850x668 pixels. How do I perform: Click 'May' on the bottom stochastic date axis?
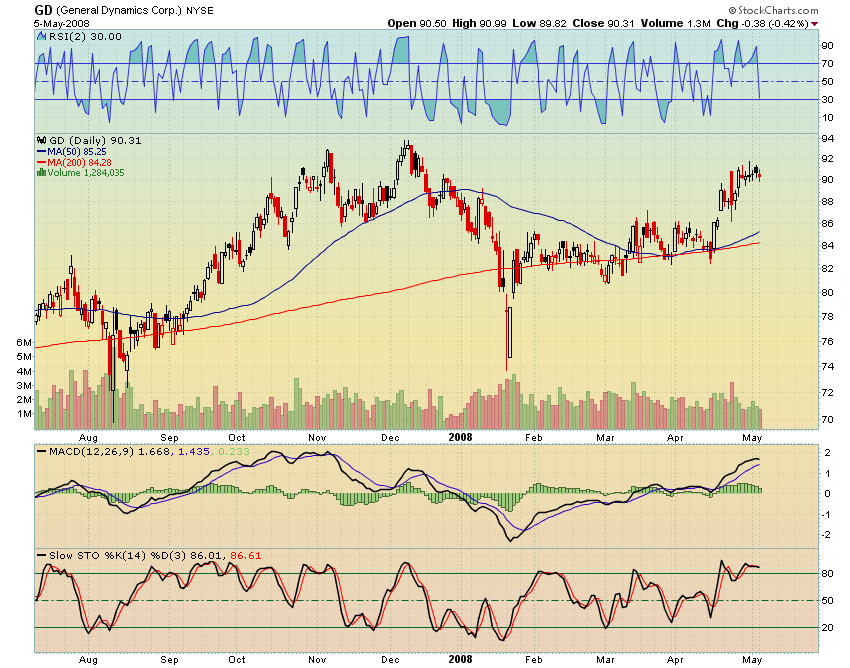click(752, 660)
